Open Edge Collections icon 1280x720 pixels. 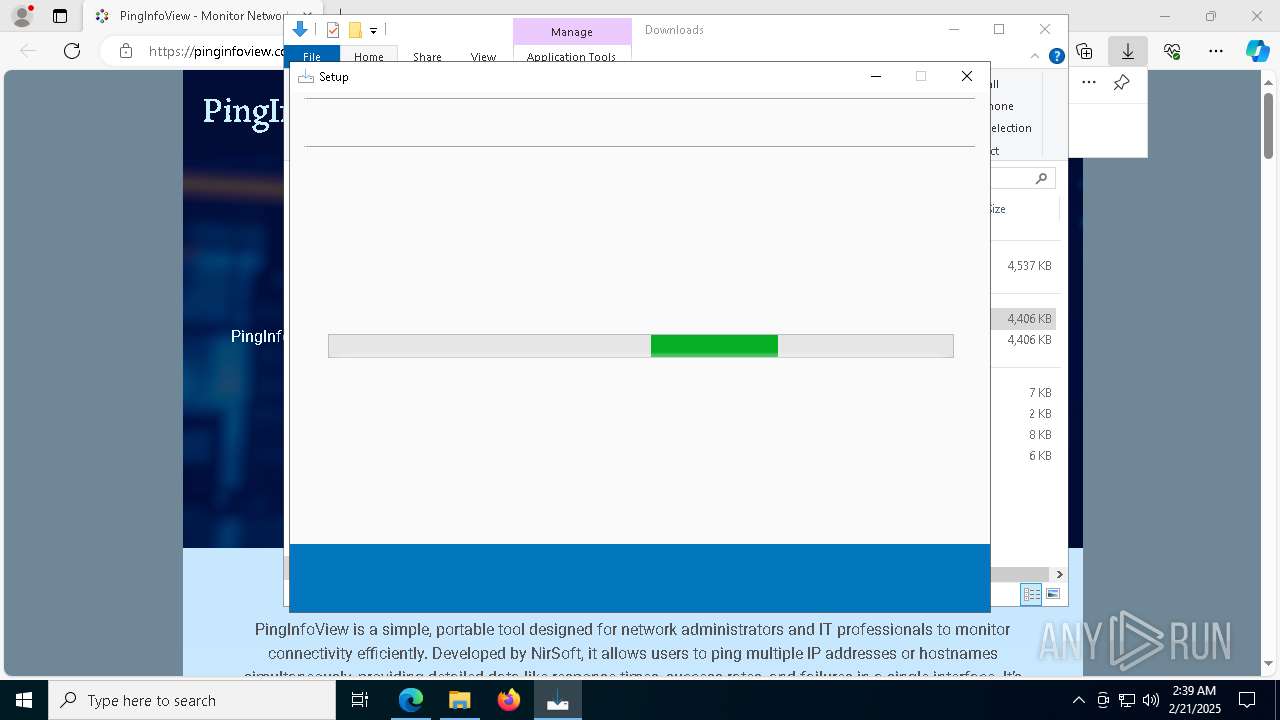[1085, 51]
